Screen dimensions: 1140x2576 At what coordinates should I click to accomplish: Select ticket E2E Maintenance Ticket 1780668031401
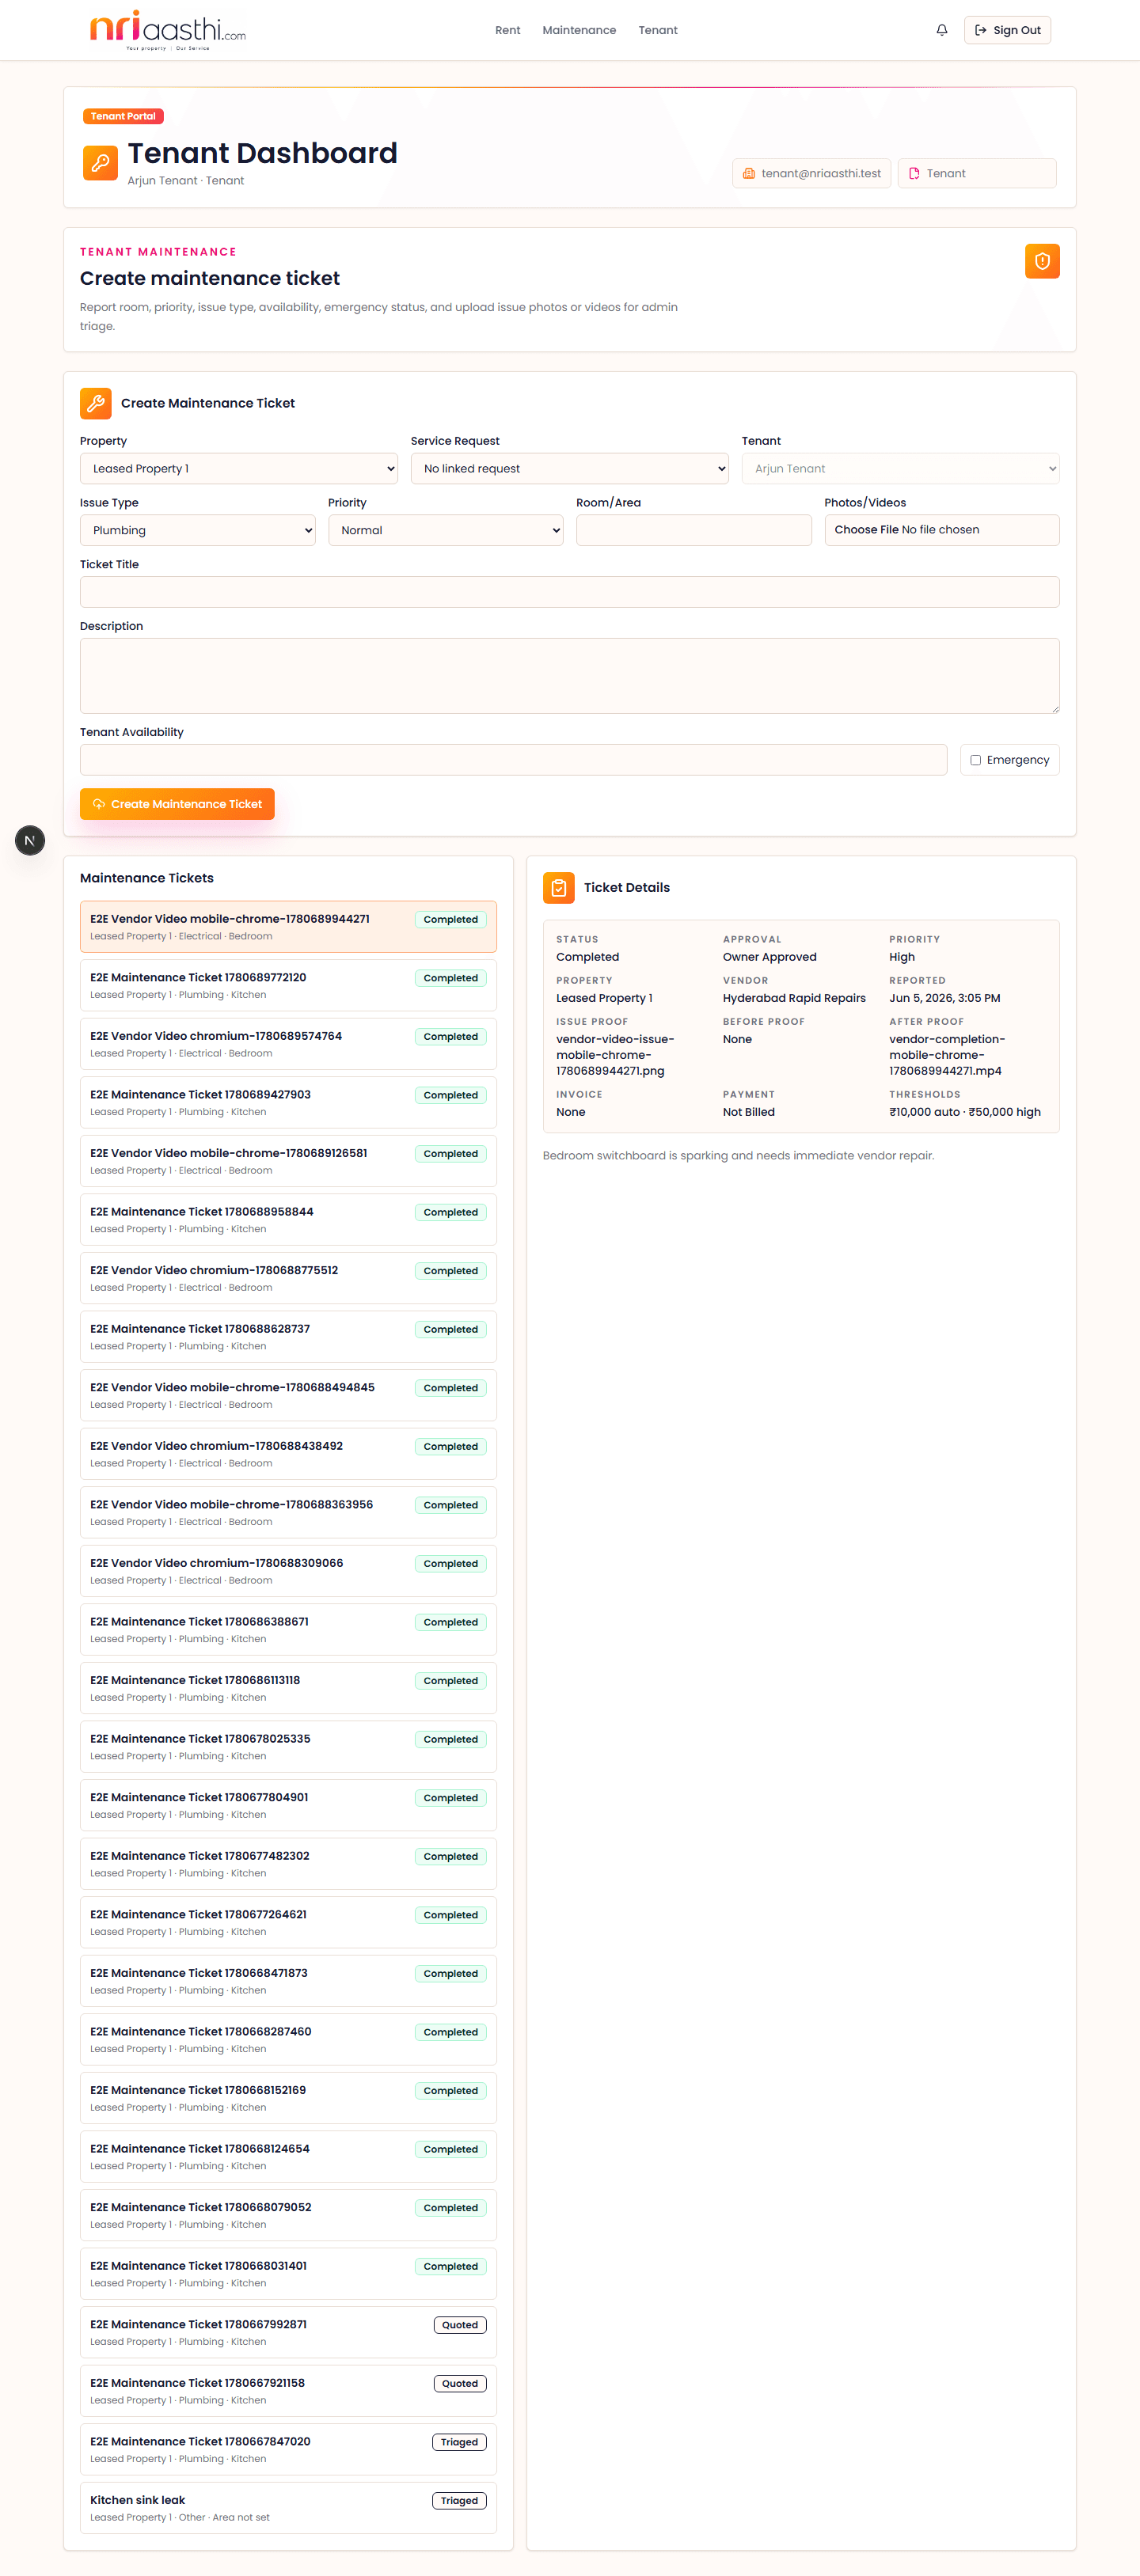click(x=288, y=2274)
